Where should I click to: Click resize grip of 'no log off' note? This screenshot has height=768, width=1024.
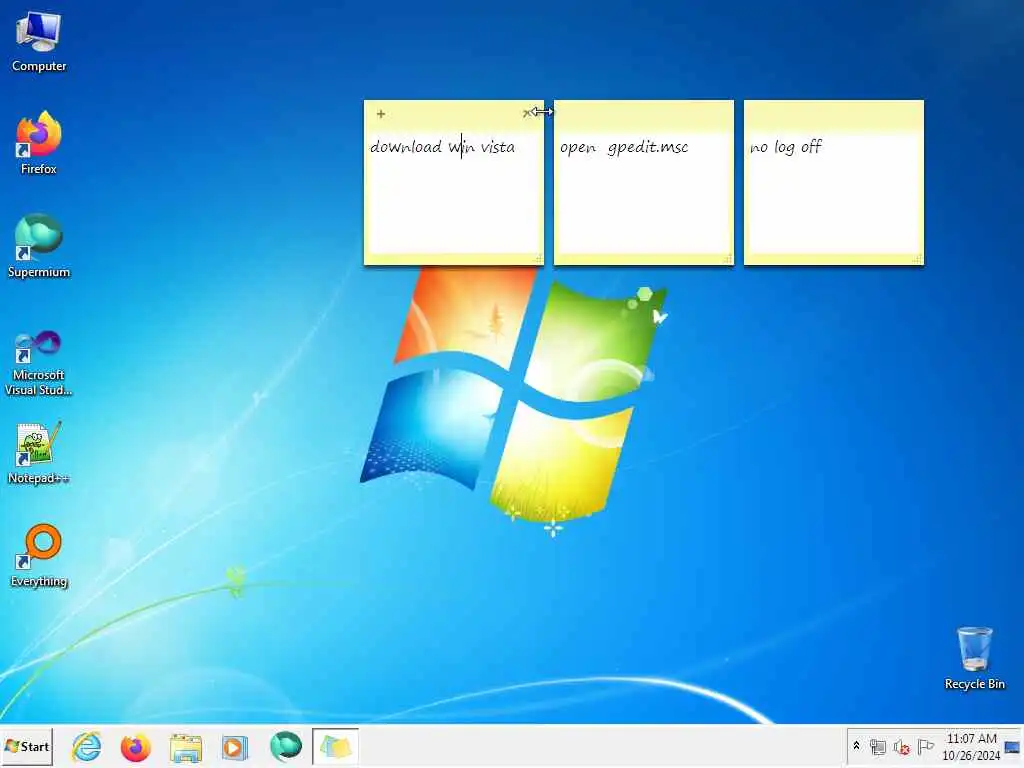[918, 259]
